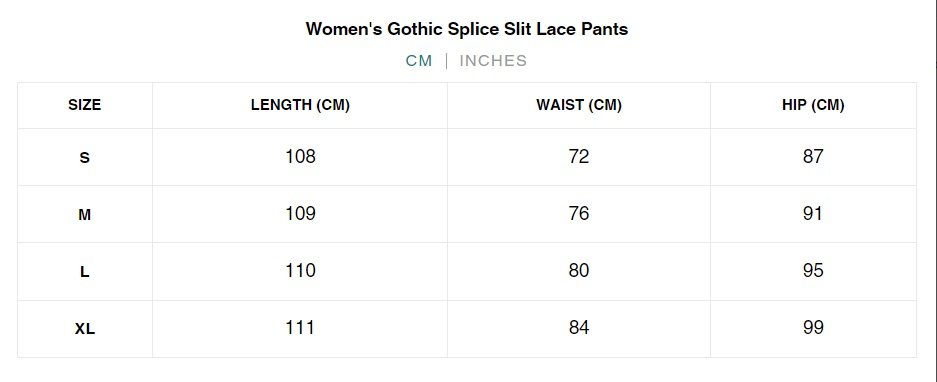
Task: Click length value 108 for size S
Action: coord(300,157)
